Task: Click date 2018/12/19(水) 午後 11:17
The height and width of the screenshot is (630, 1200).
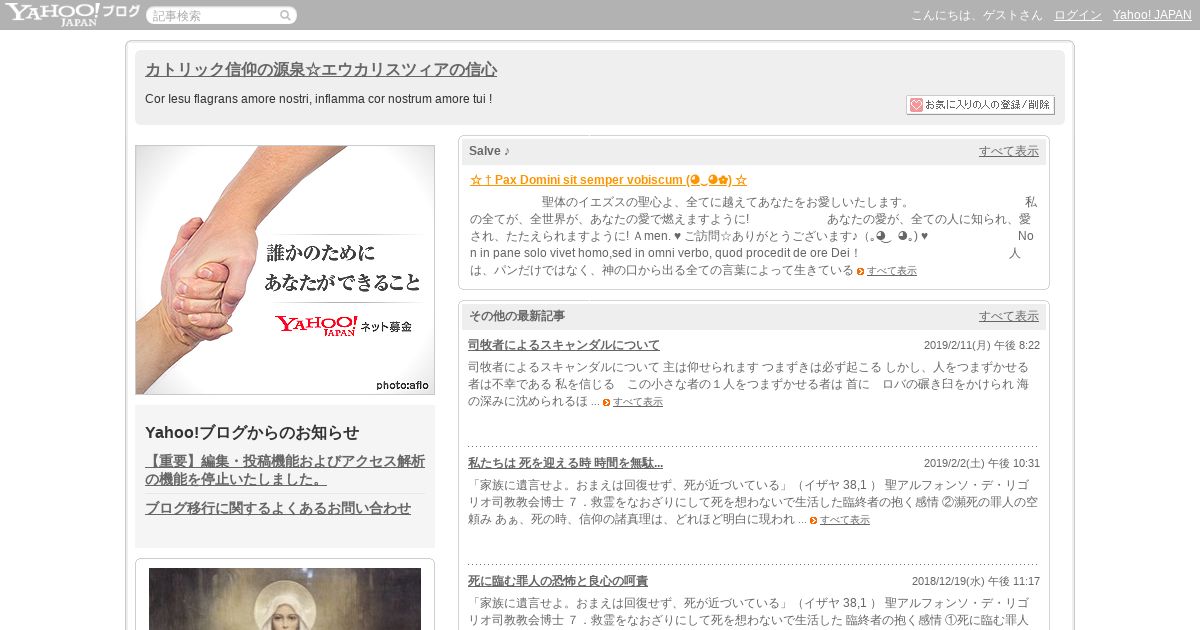Action: [x=976, y=581]
